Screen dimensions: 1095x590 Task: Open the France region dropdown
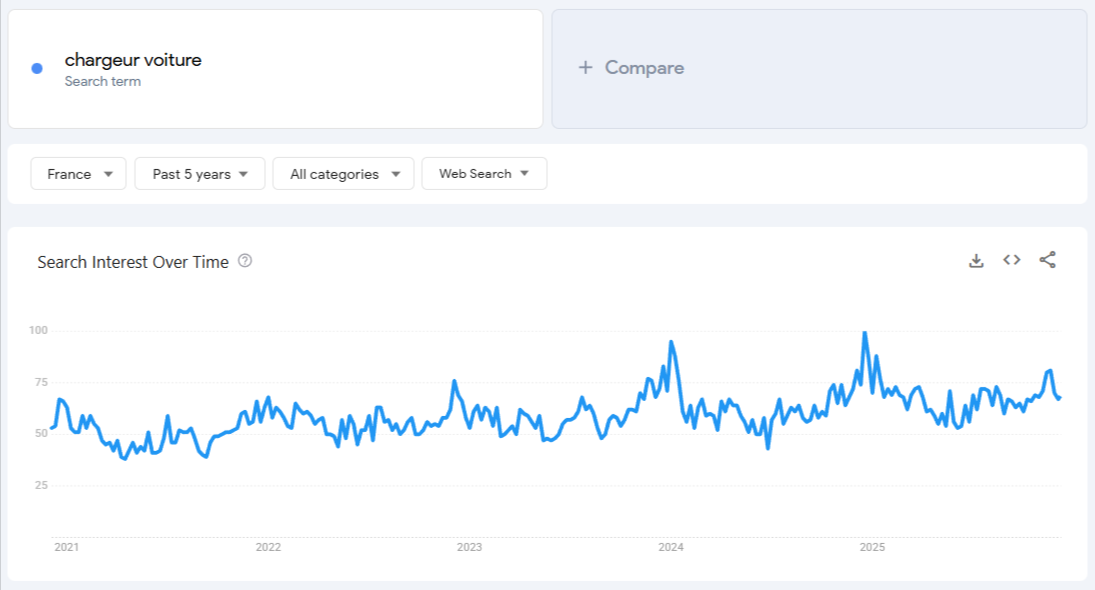point(78,173)
